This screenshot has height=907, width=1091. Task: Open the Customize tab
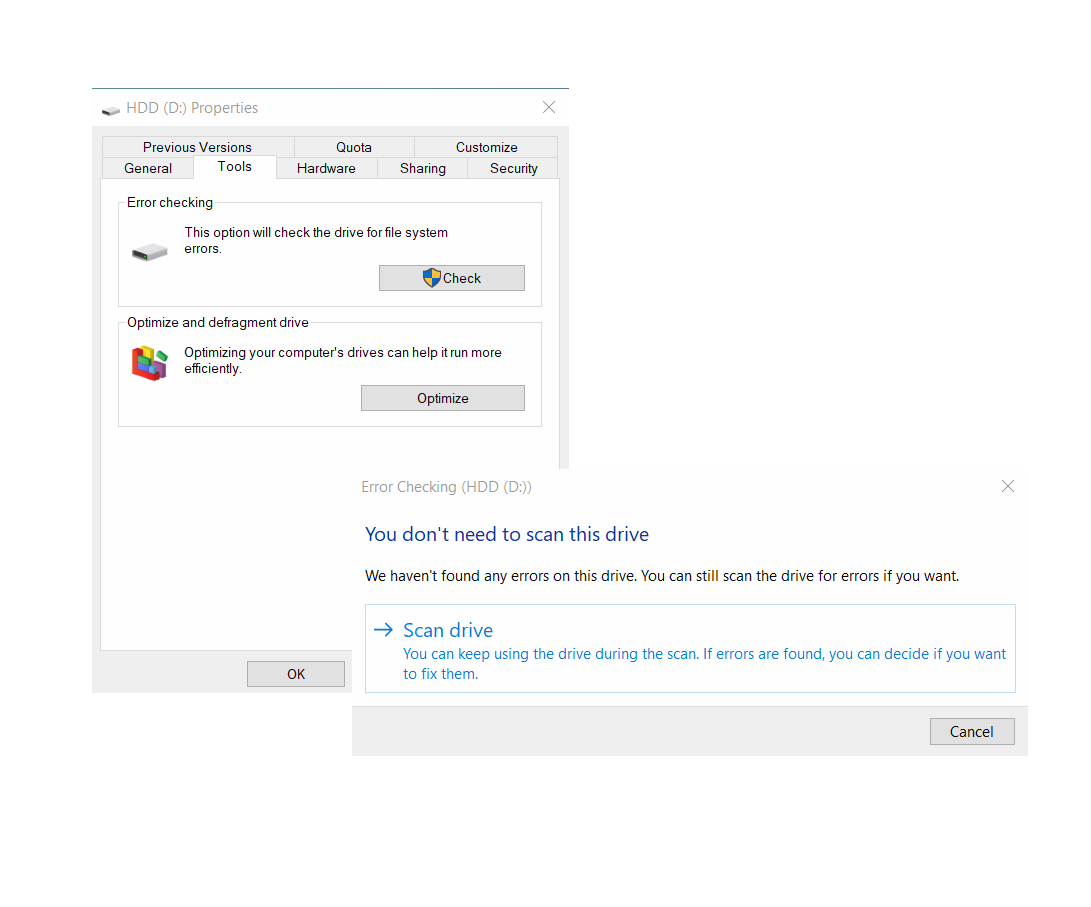[486, 147]
